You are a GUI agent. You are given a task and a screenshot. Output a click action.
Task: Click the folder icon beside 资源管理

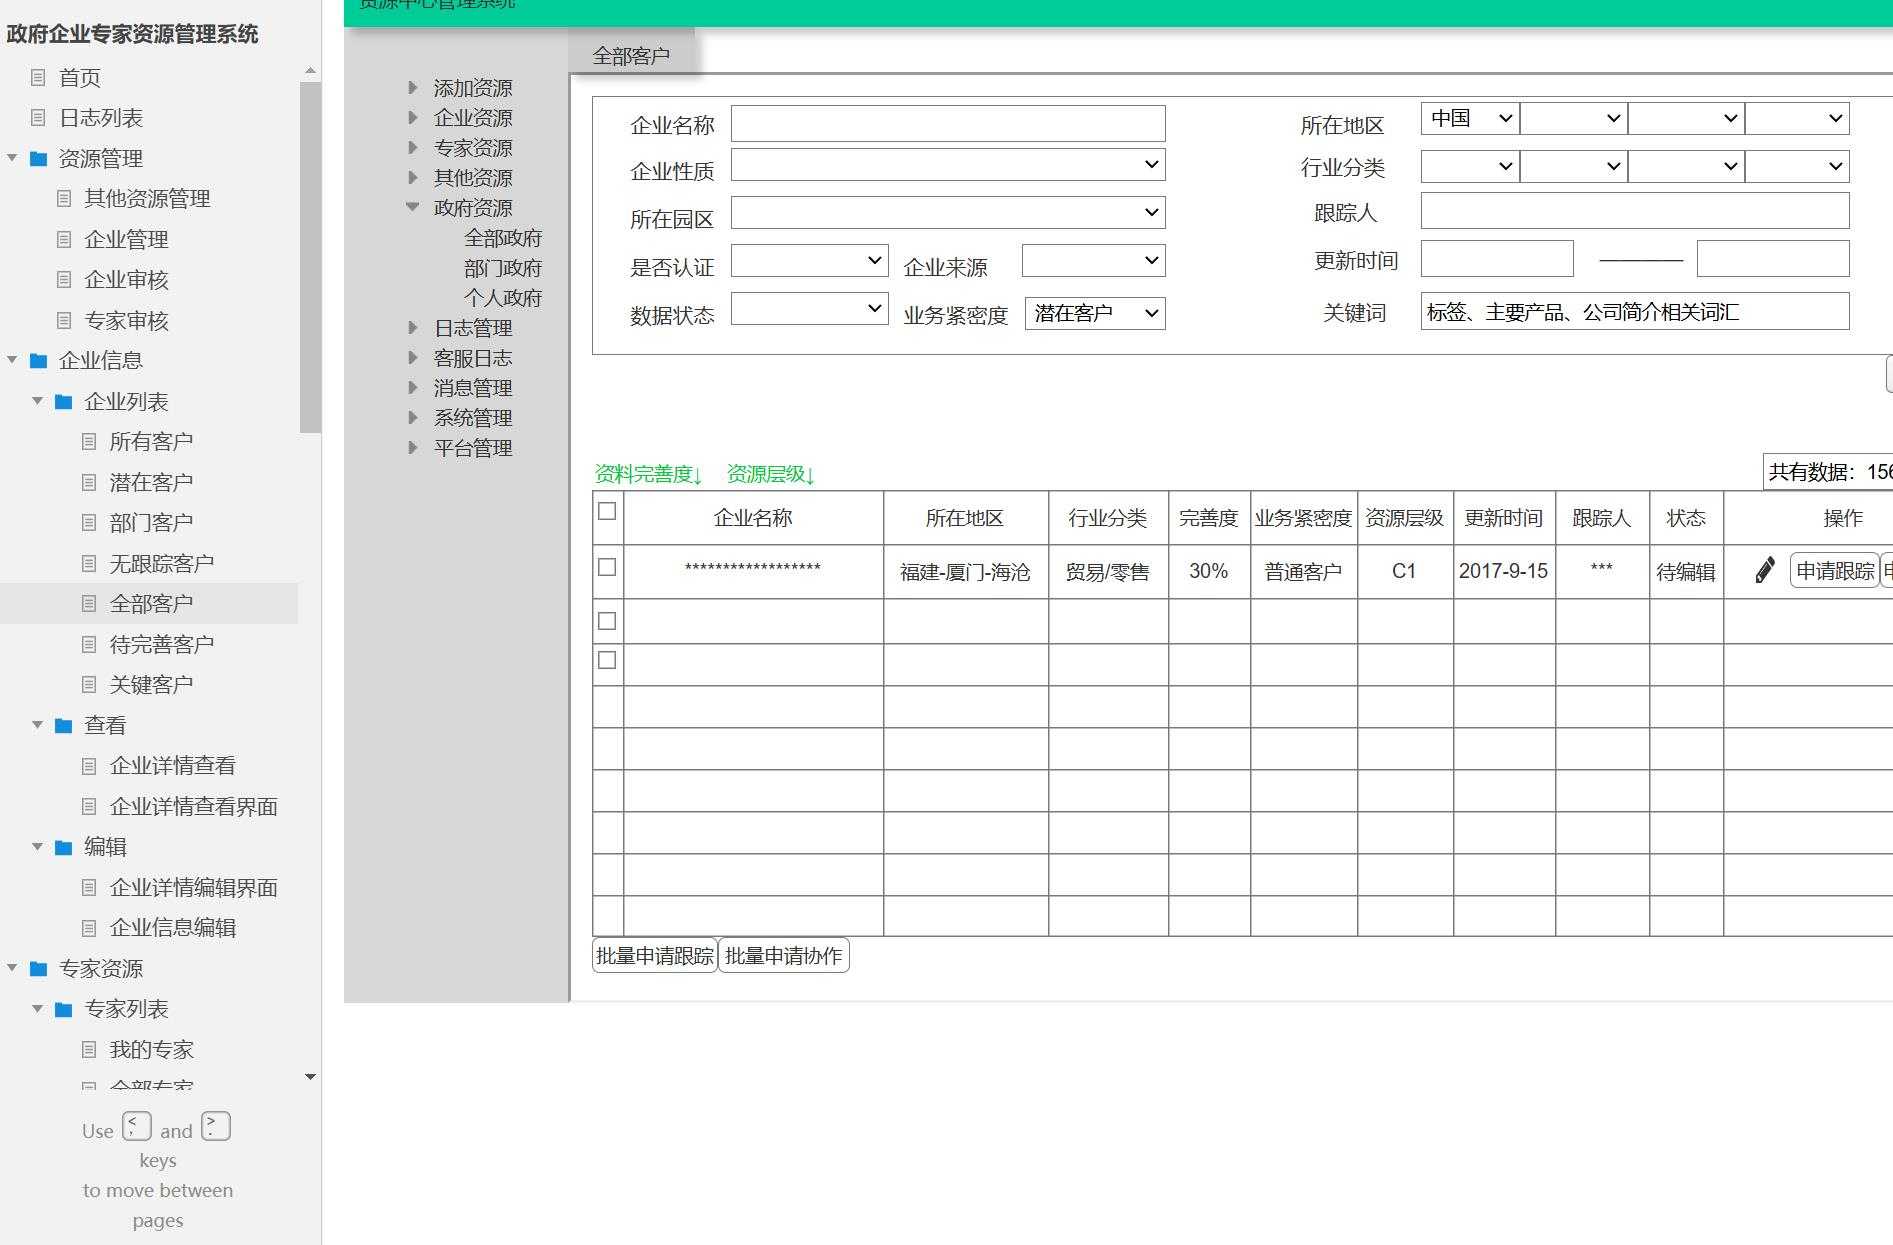coord(38,158)
